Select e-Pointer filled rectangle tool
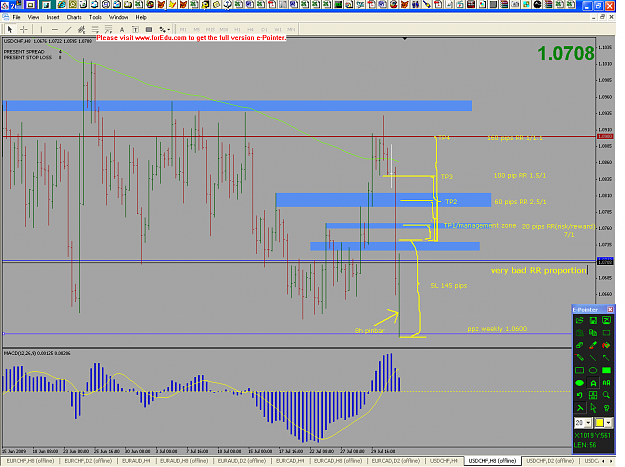Viewport: 625px width, 467px height. [x=606, y=370]
